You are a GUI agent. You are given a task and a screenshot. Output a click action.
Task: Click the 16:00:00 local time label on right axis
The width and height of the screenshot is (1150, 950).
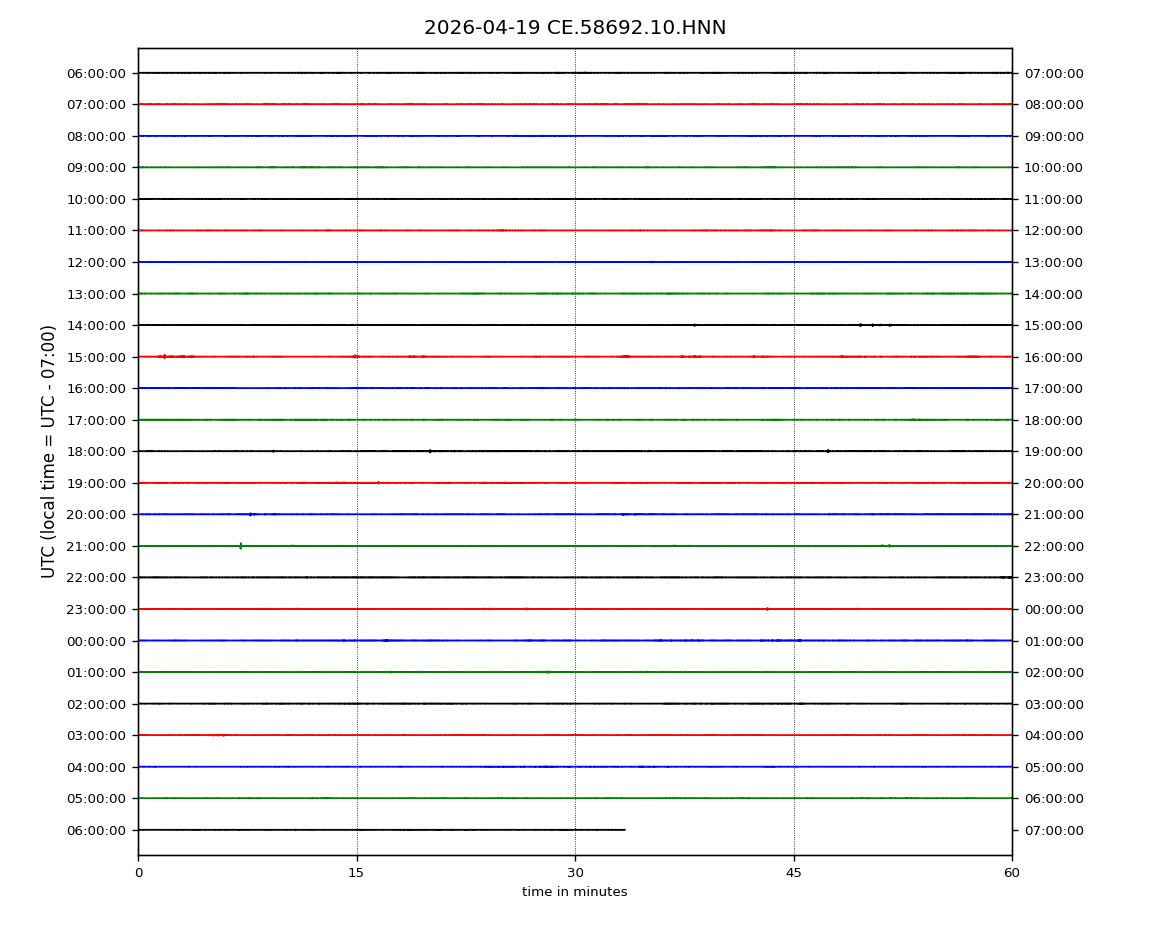pos(1053,357)
